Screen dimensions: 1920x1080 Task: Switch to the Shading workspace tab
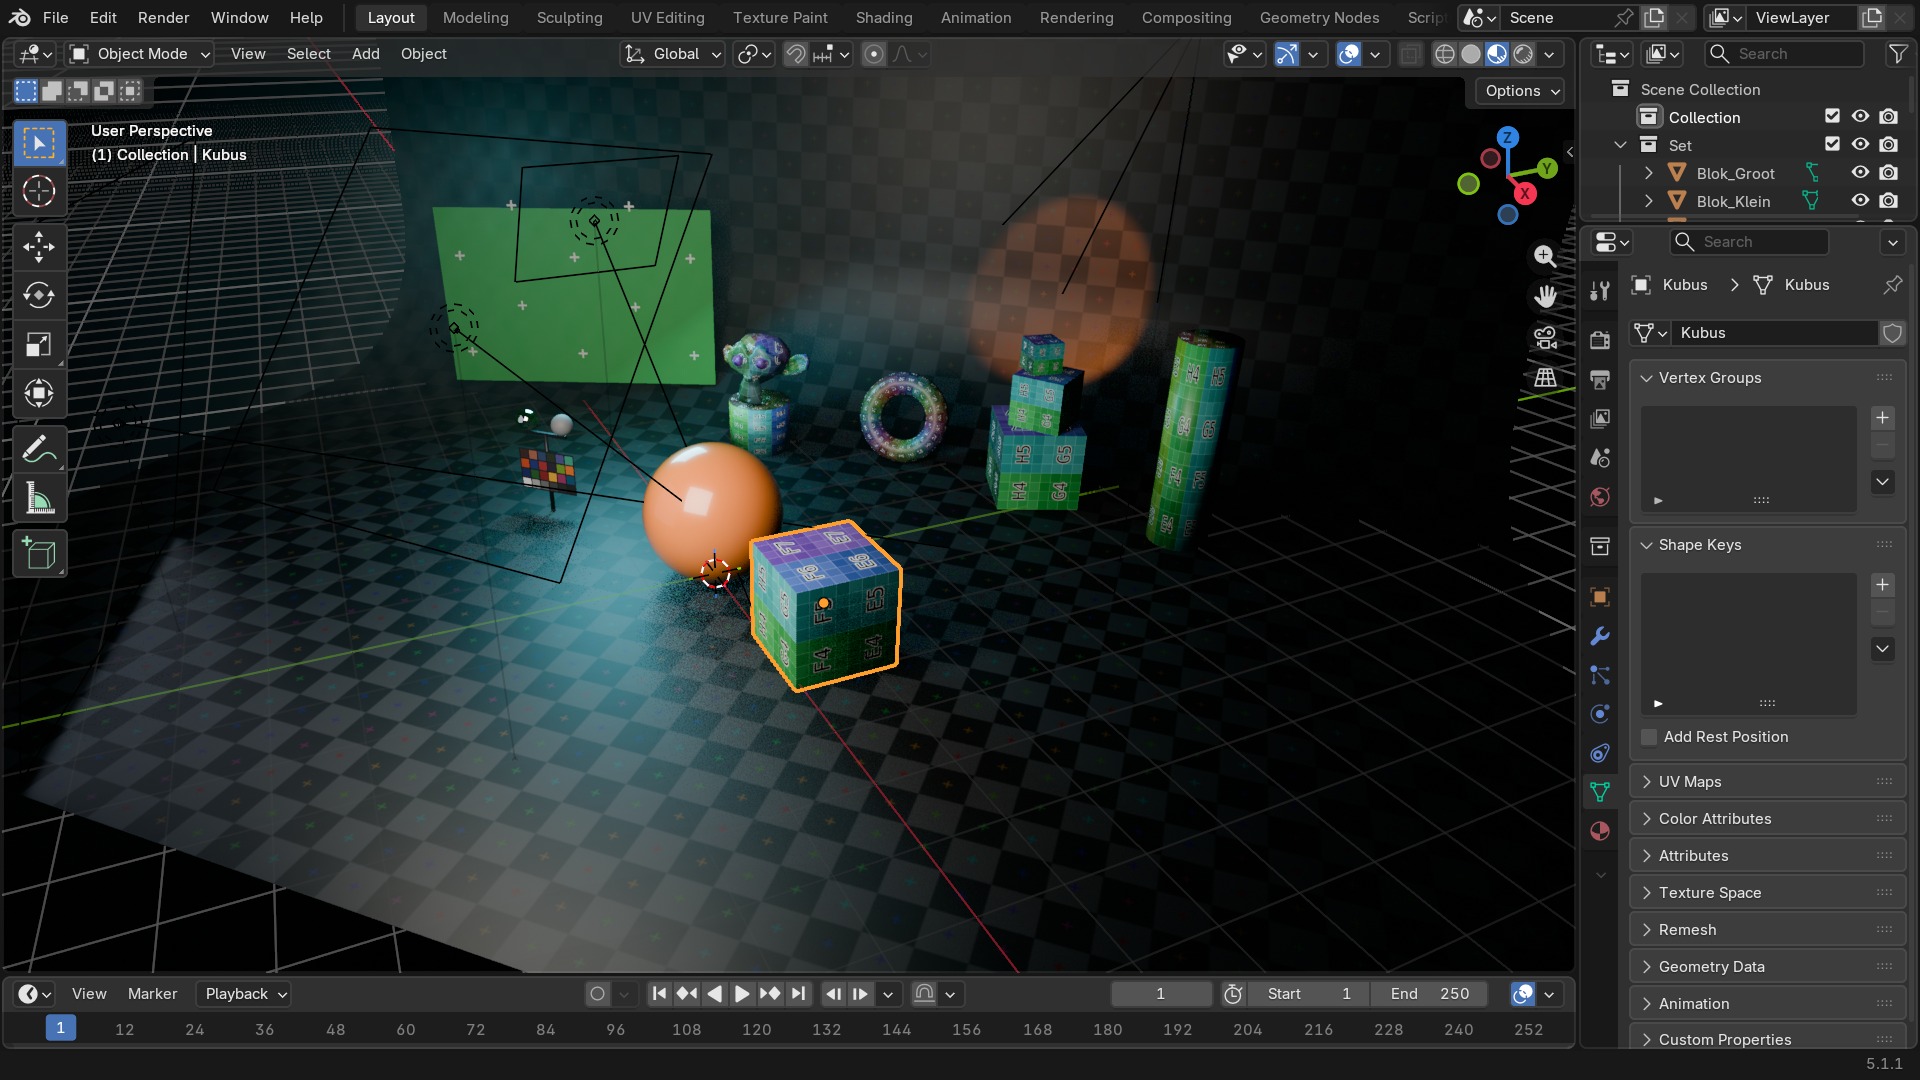click(884, 17)
